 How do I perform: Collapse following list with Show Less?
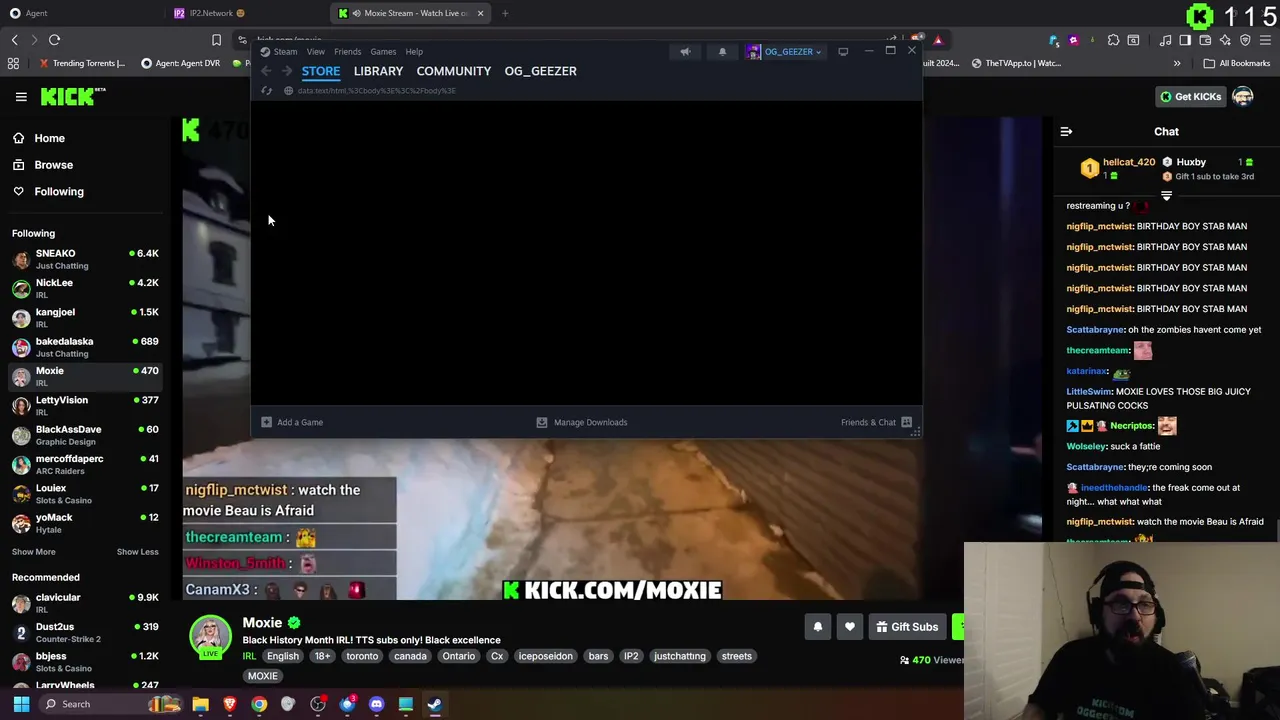coord(137,552)
